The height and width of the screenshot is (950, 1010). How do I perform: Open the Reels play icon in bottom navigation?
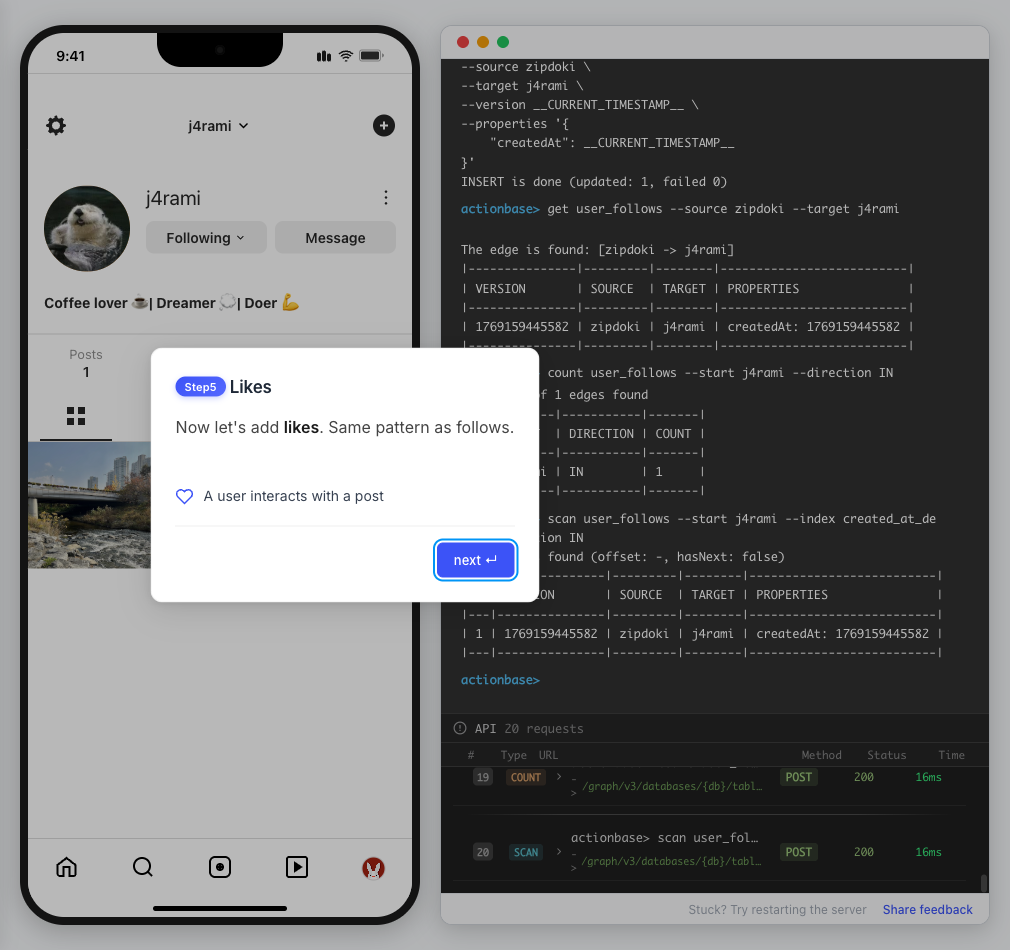point(297,867)
